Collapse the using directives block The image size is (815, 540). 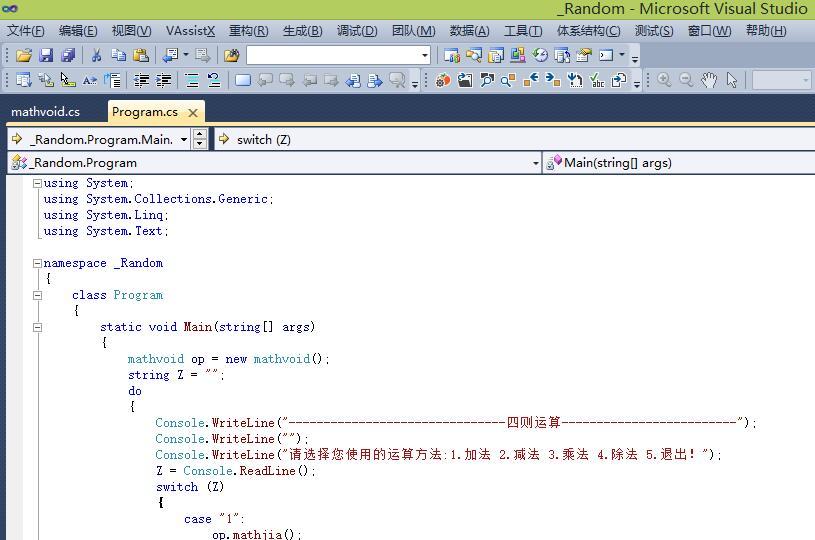point(37,183)
